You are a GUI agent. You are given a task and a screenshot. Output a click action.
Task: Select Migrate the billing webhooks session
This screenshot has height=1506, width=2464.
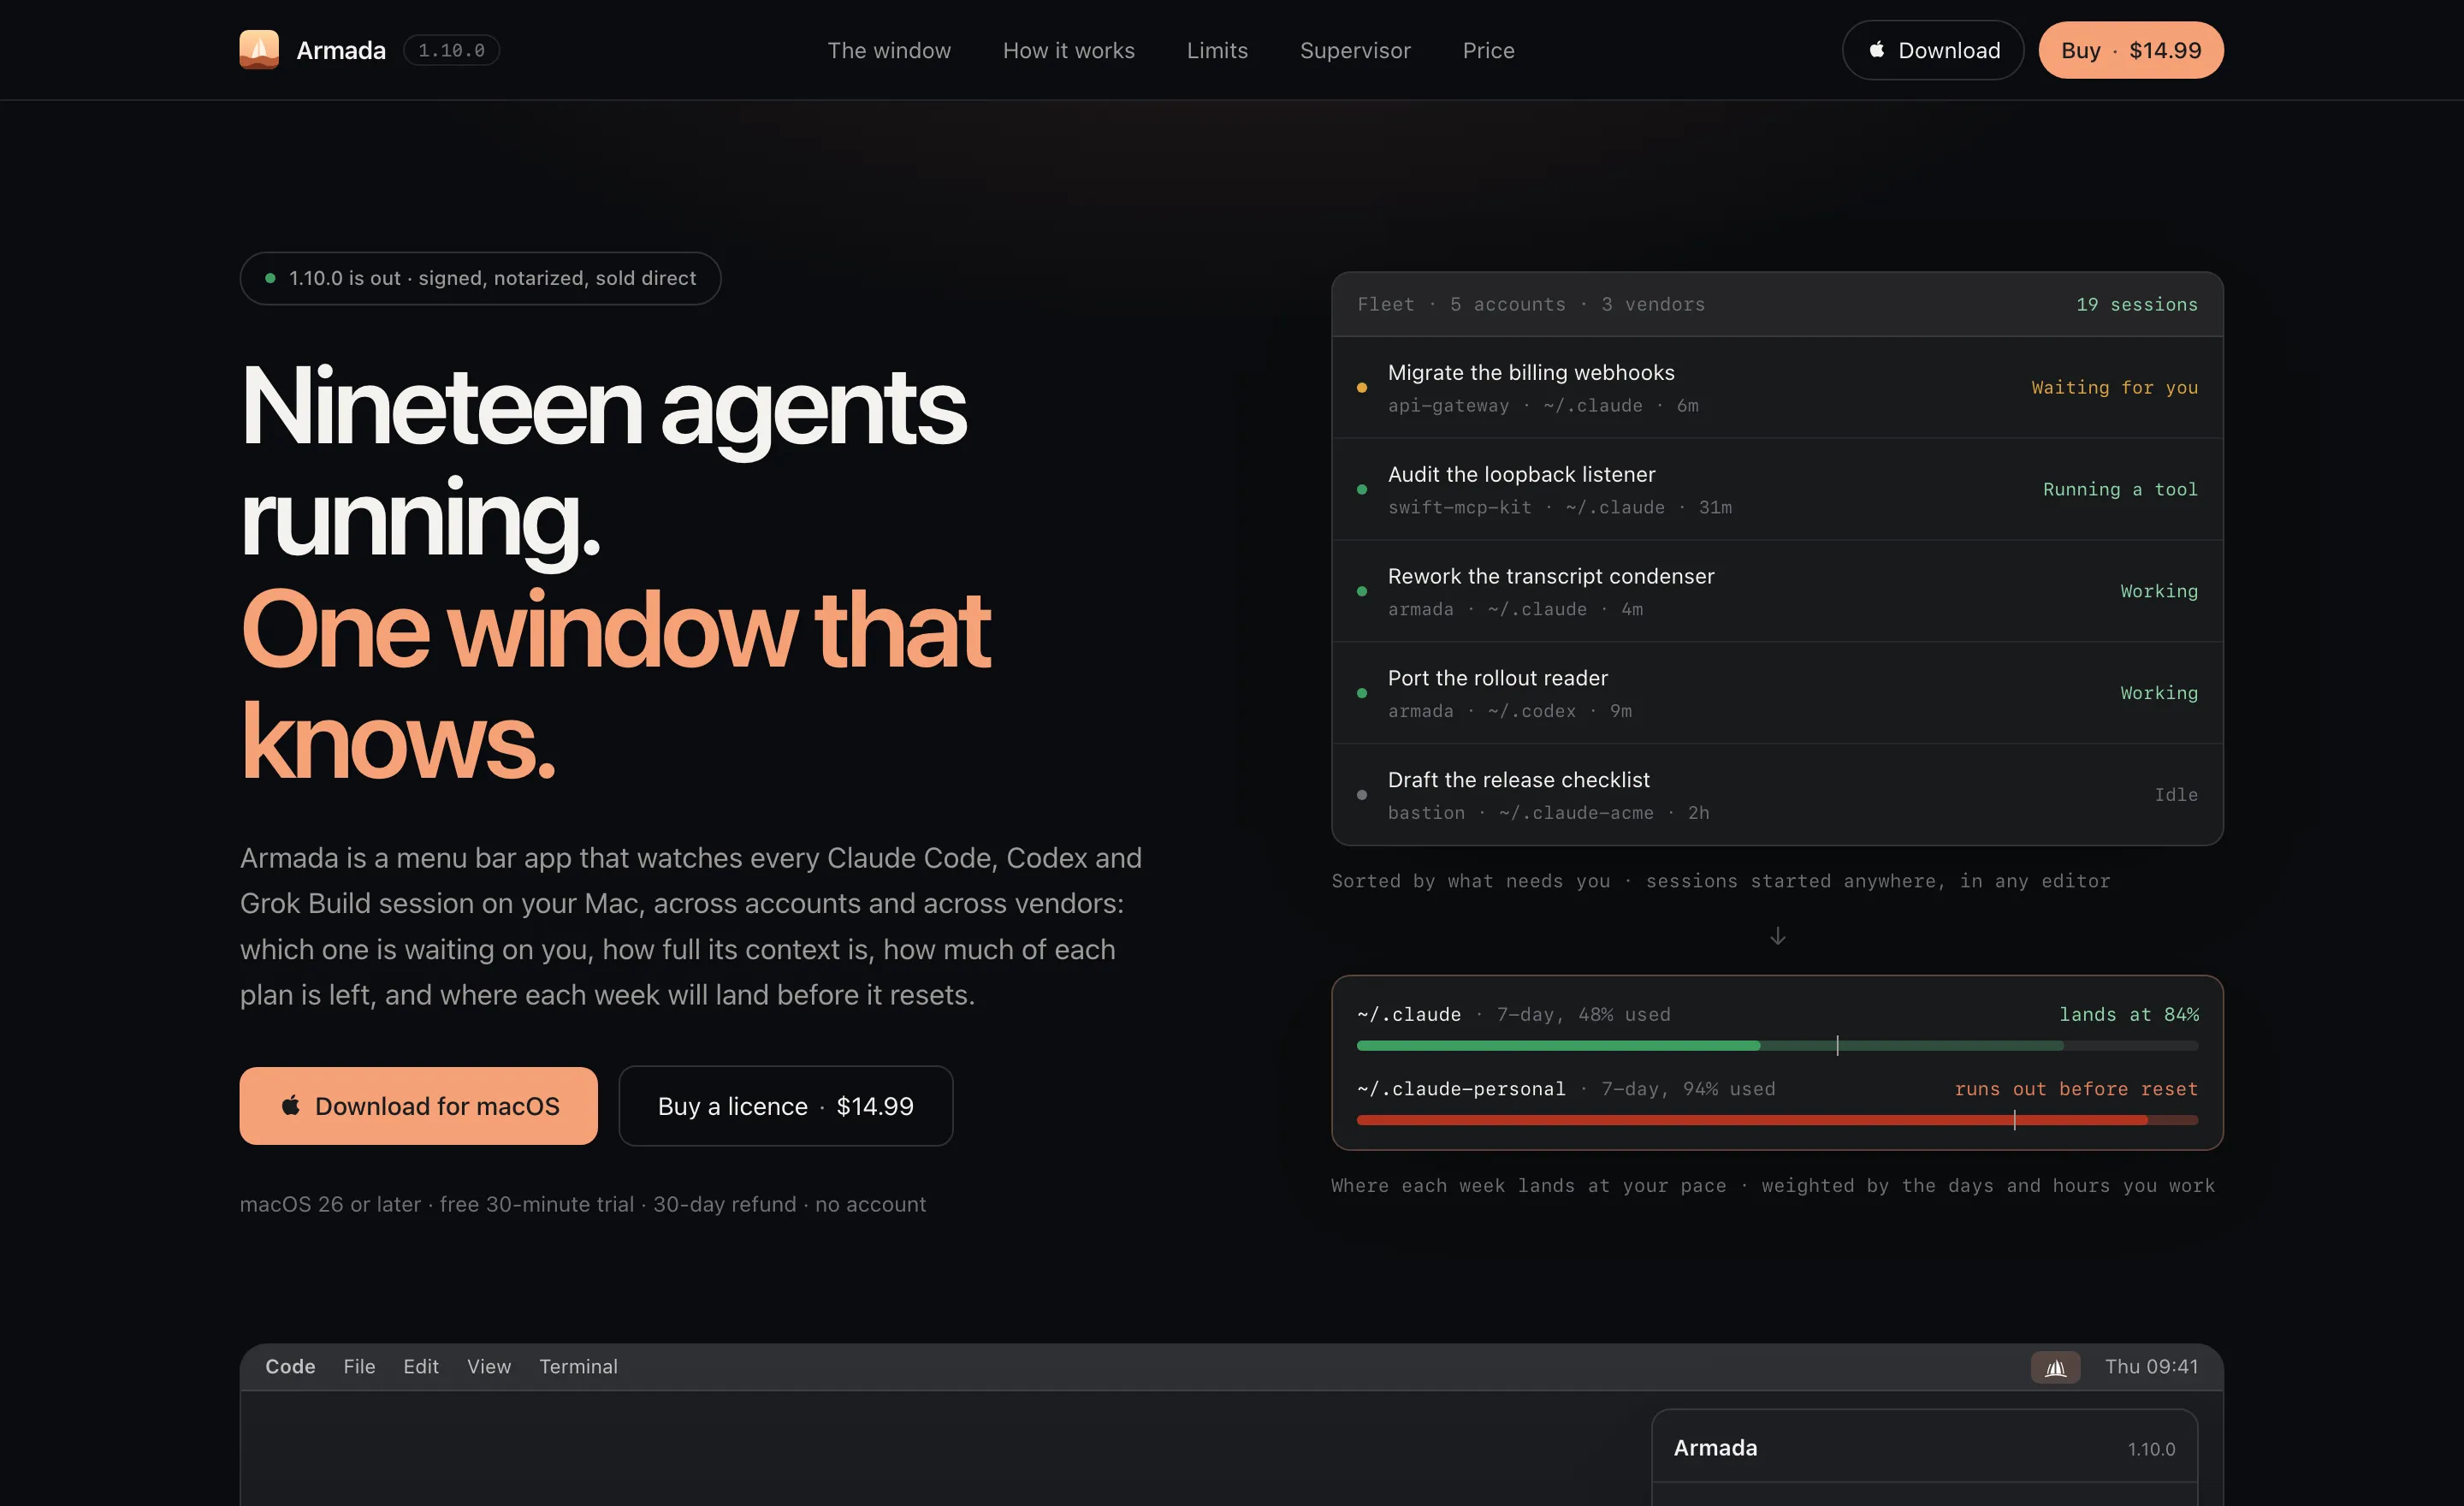click(1777, 388)
